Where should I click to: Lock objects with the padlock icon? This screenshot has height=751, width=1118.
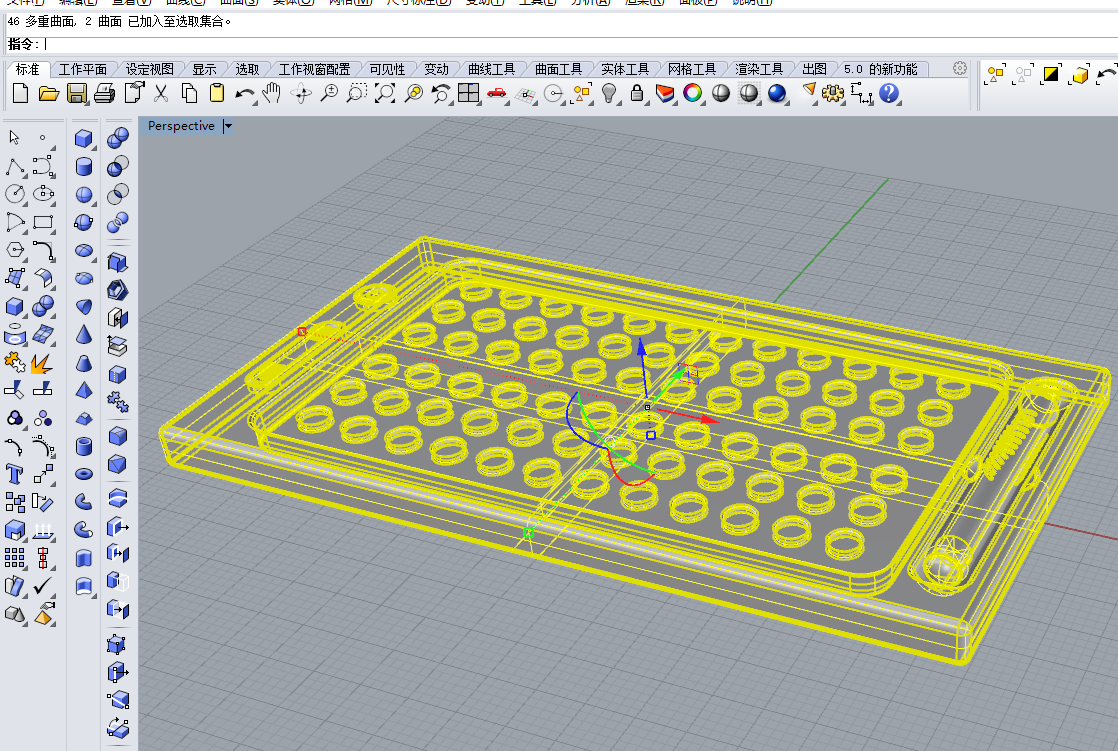point(637,93)
